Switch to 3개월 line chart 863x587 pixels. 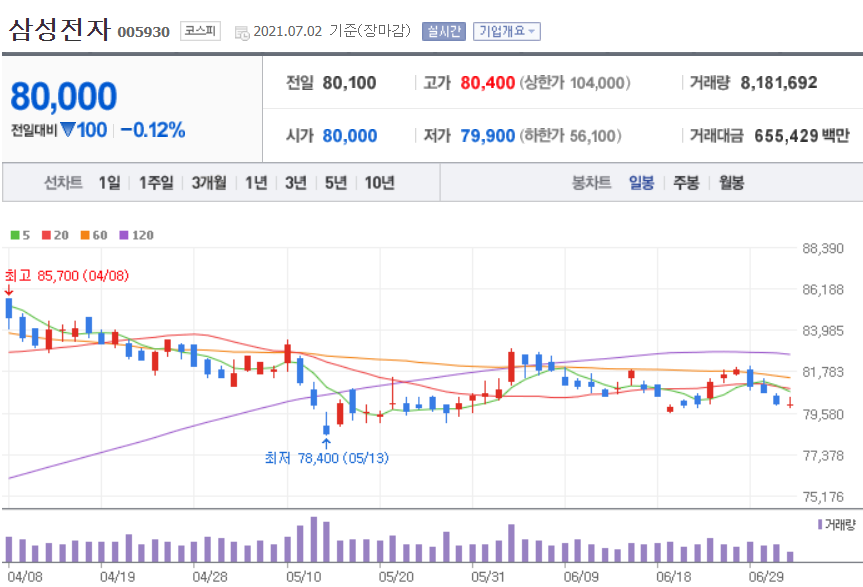tap(209, 182)
